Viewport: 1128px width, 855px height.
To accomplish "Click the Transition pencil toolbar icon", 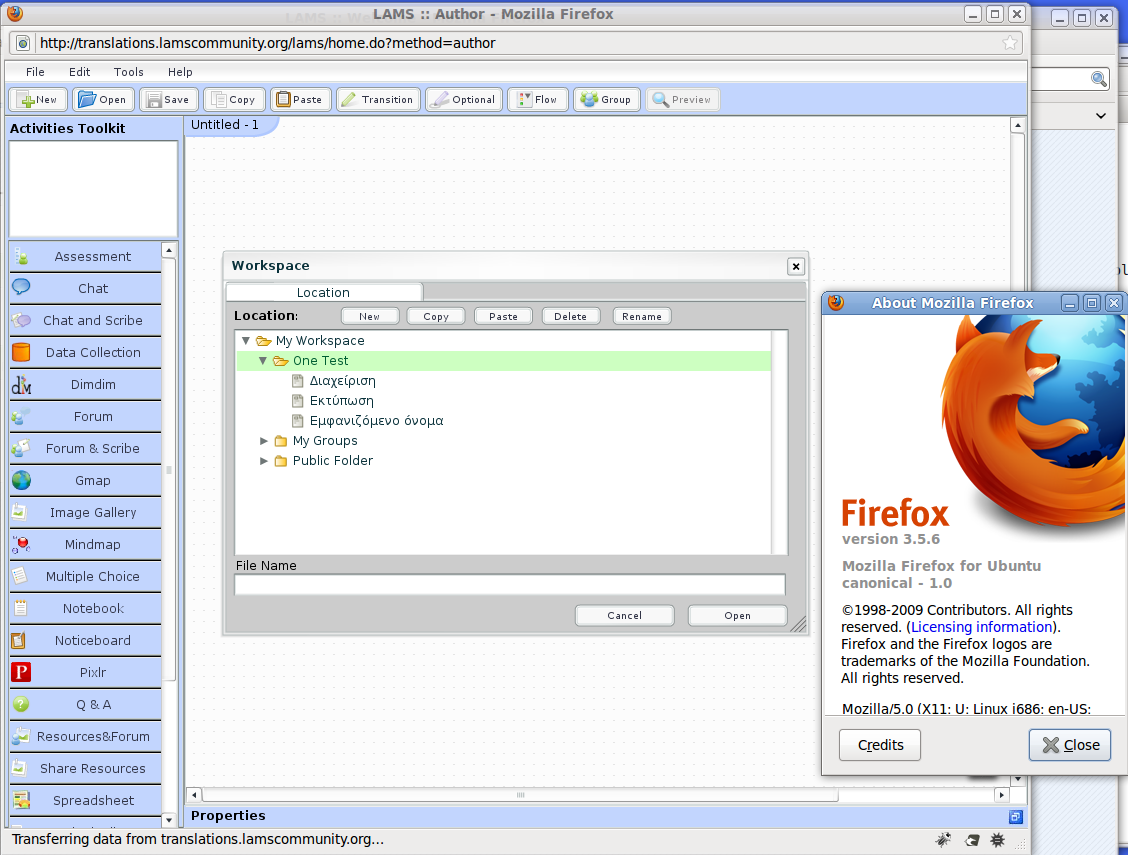I will coord(348,100).
